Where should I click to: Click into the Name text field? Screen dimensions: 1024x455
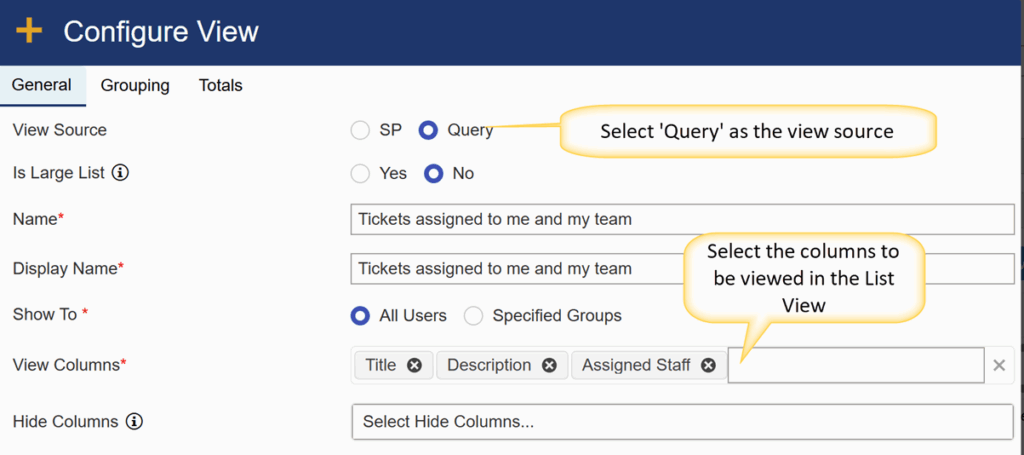682,219
